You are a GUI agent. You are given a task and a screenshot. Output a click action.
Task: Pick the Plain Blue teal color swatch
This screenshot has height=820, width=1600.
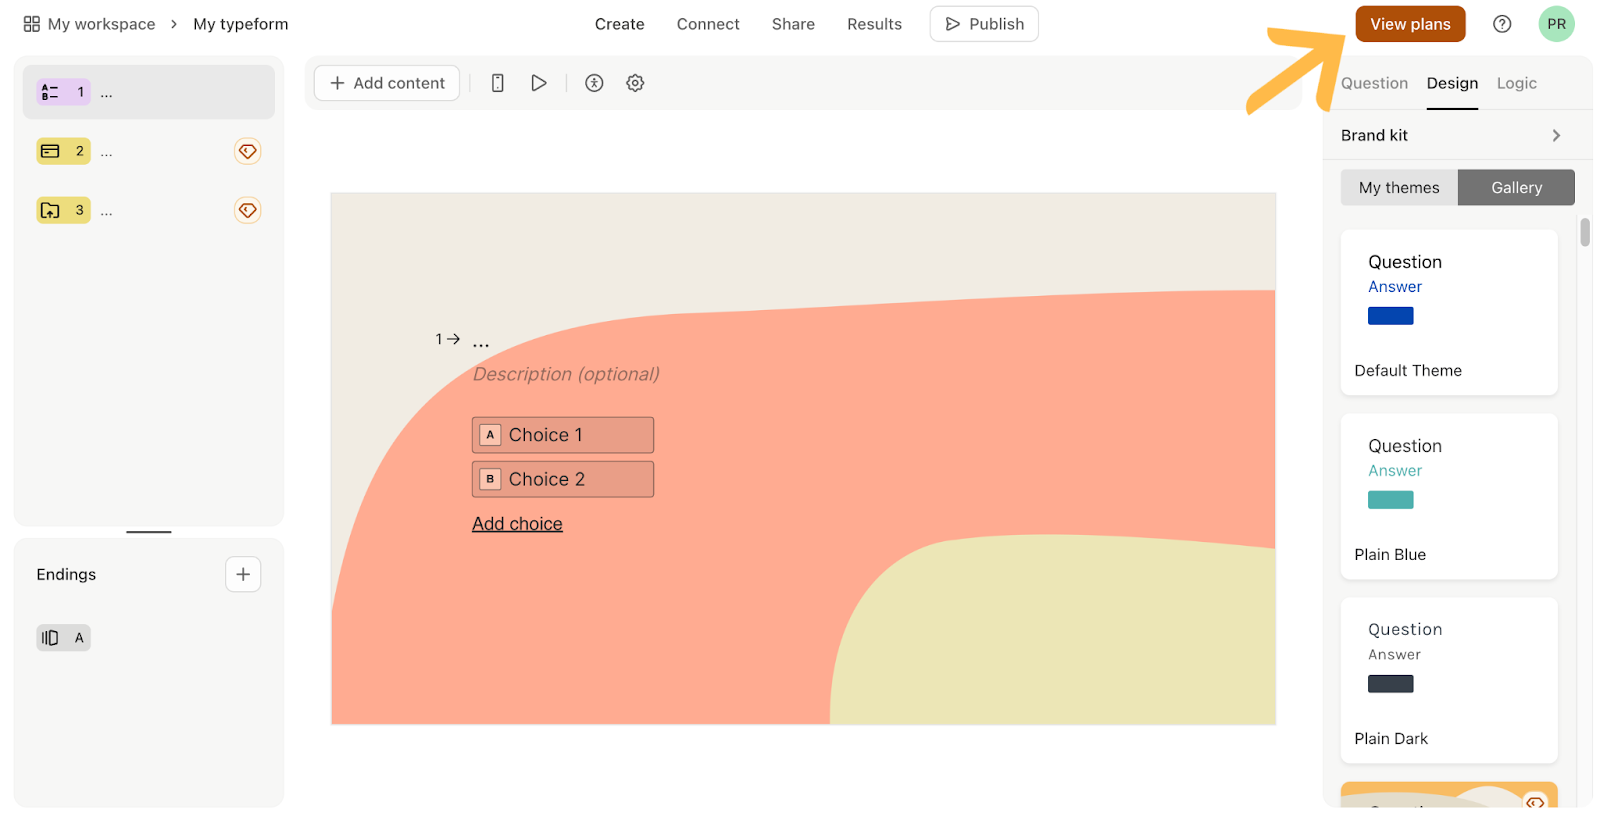coord(1390,500)
